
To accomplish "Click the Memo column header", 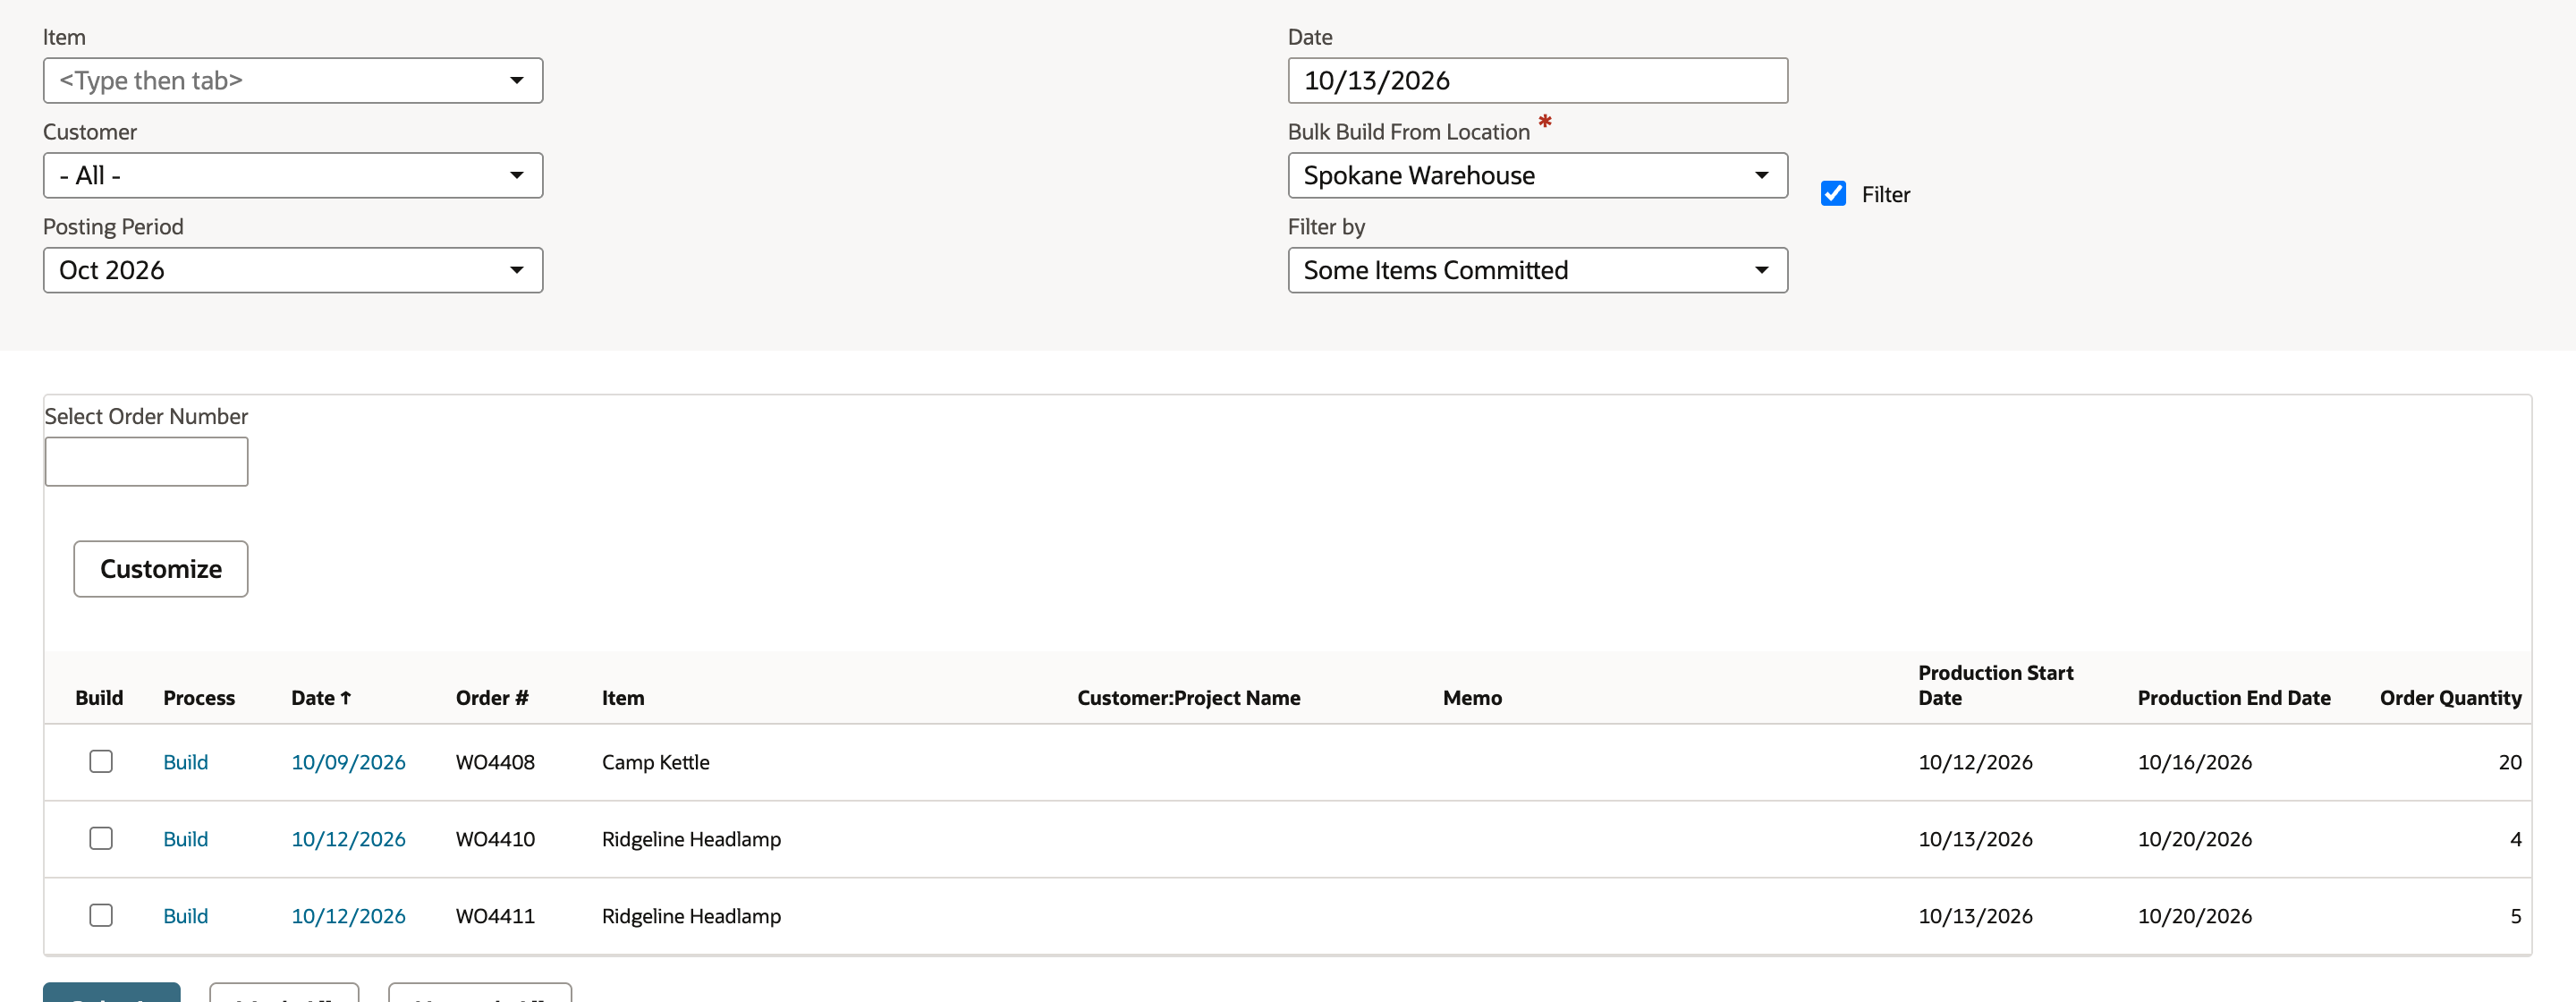I will pos(1472,698).
